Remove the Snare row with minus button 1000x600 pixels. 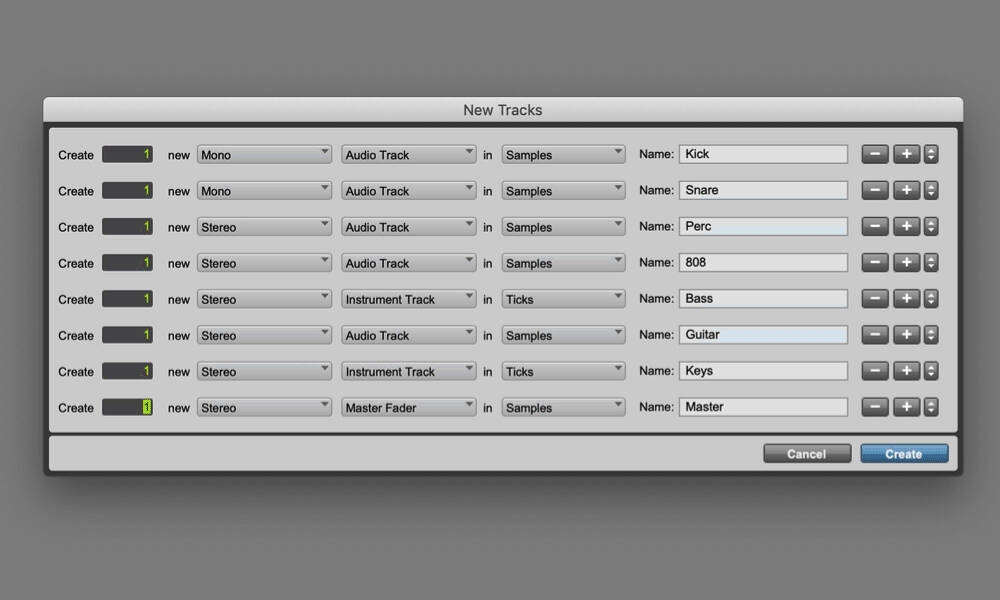click(x=875, y=190)
